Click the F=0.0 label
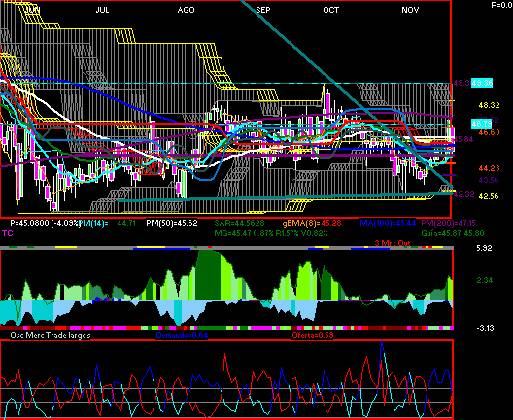513x420 pixels. click(502, 5)
